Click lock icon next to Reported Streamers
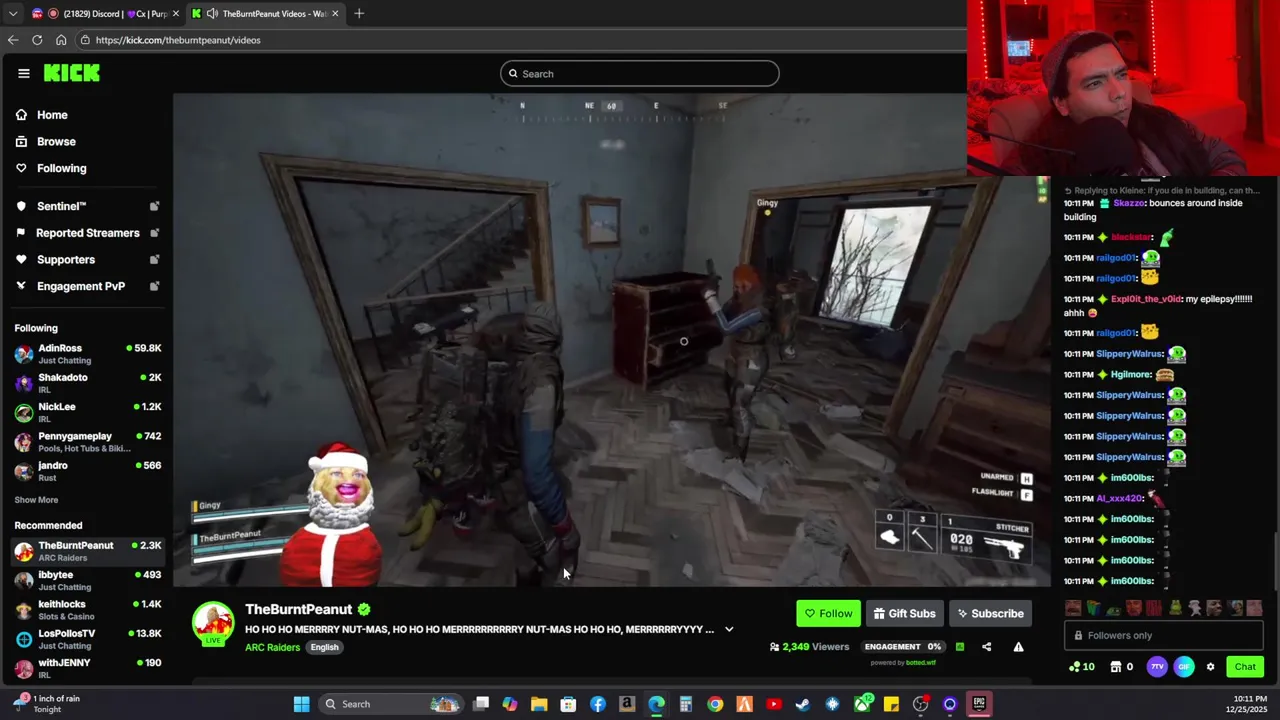This screenshot has width=1280, height=720. (x=154, y=233)
